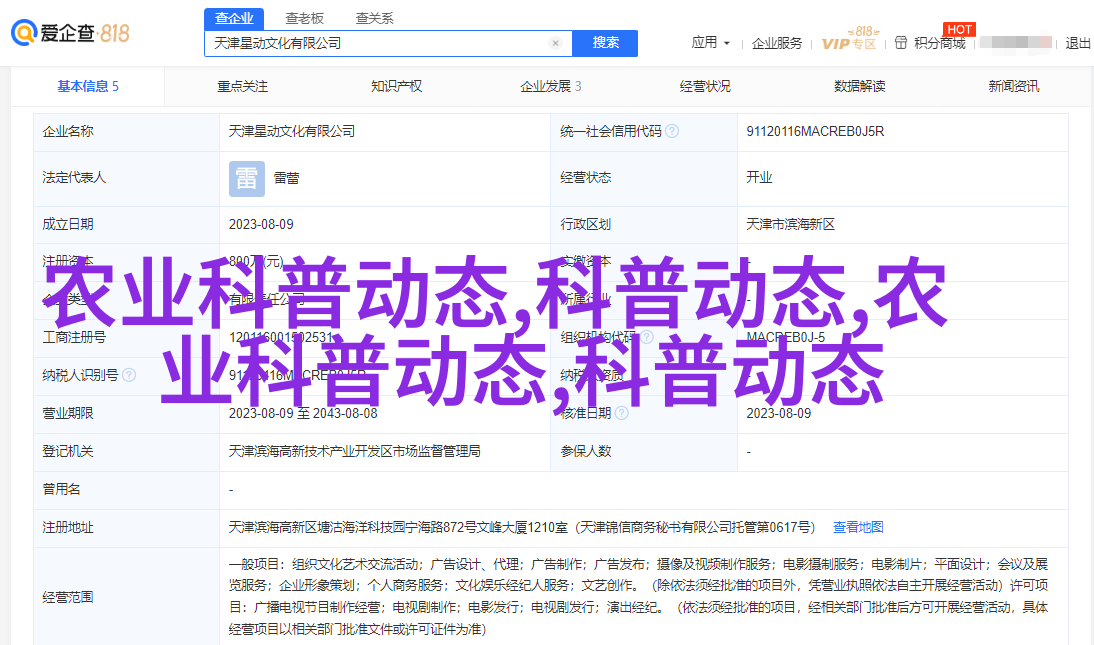Click the Aiqicha paw logo icon

coord(24,33)
